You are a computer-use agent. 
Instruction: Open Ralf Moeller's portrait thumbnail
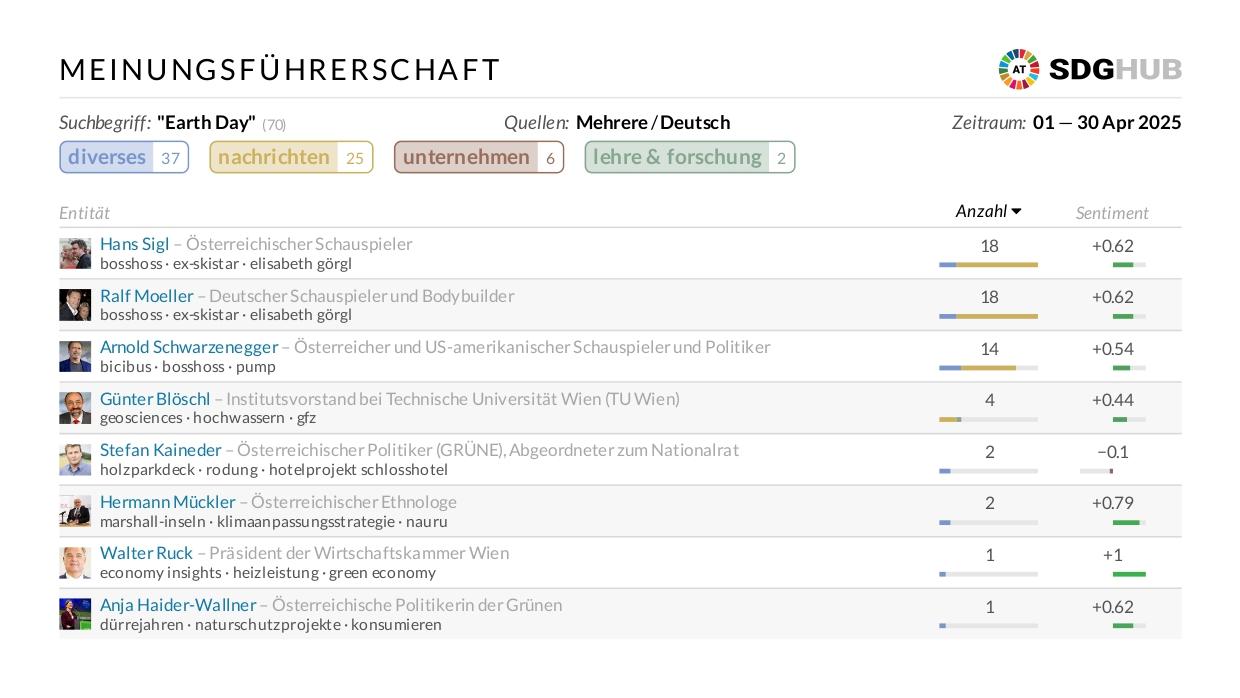pos(75,305)
